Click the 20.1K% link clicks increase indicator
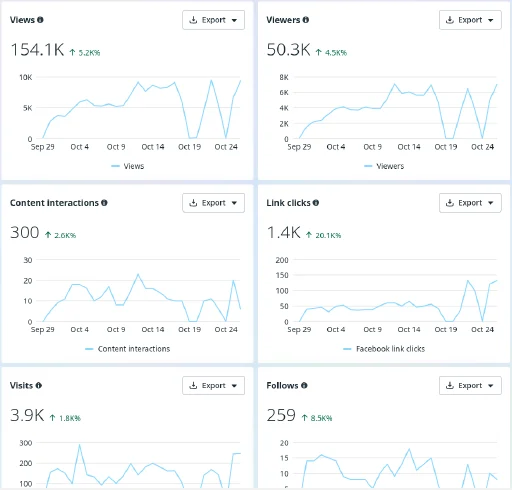512x490 pixels. click(x=323, y=235)
